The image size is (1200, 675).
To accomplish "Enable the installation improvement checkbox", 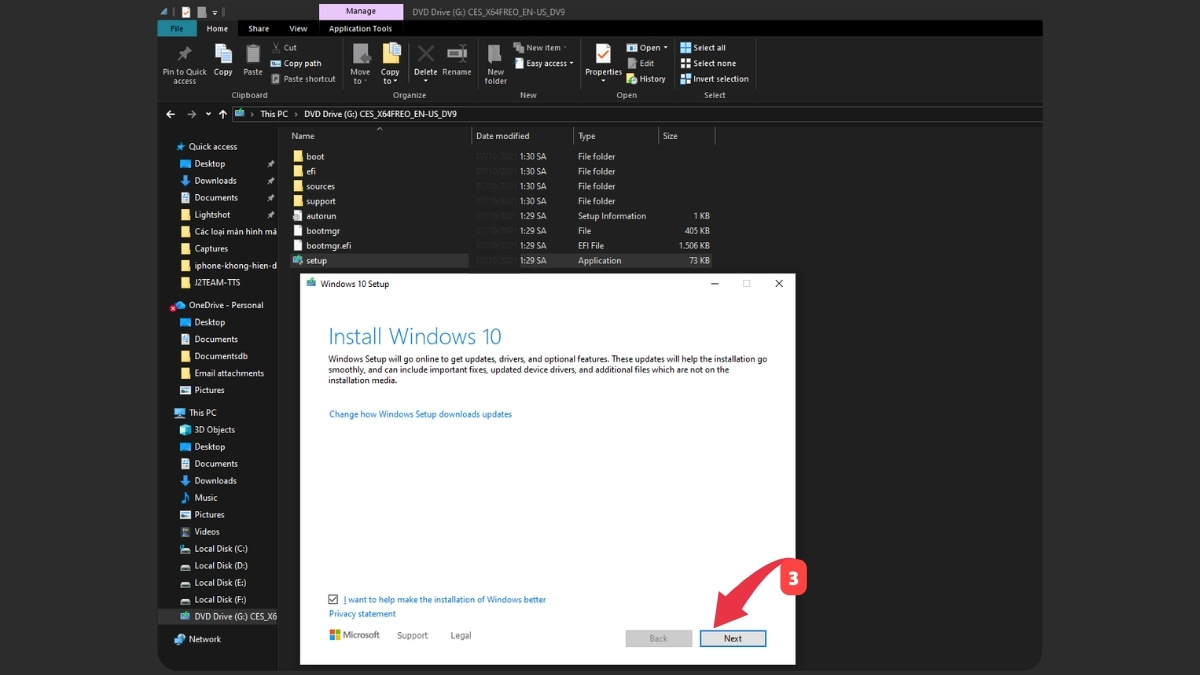I will (332, 598).
